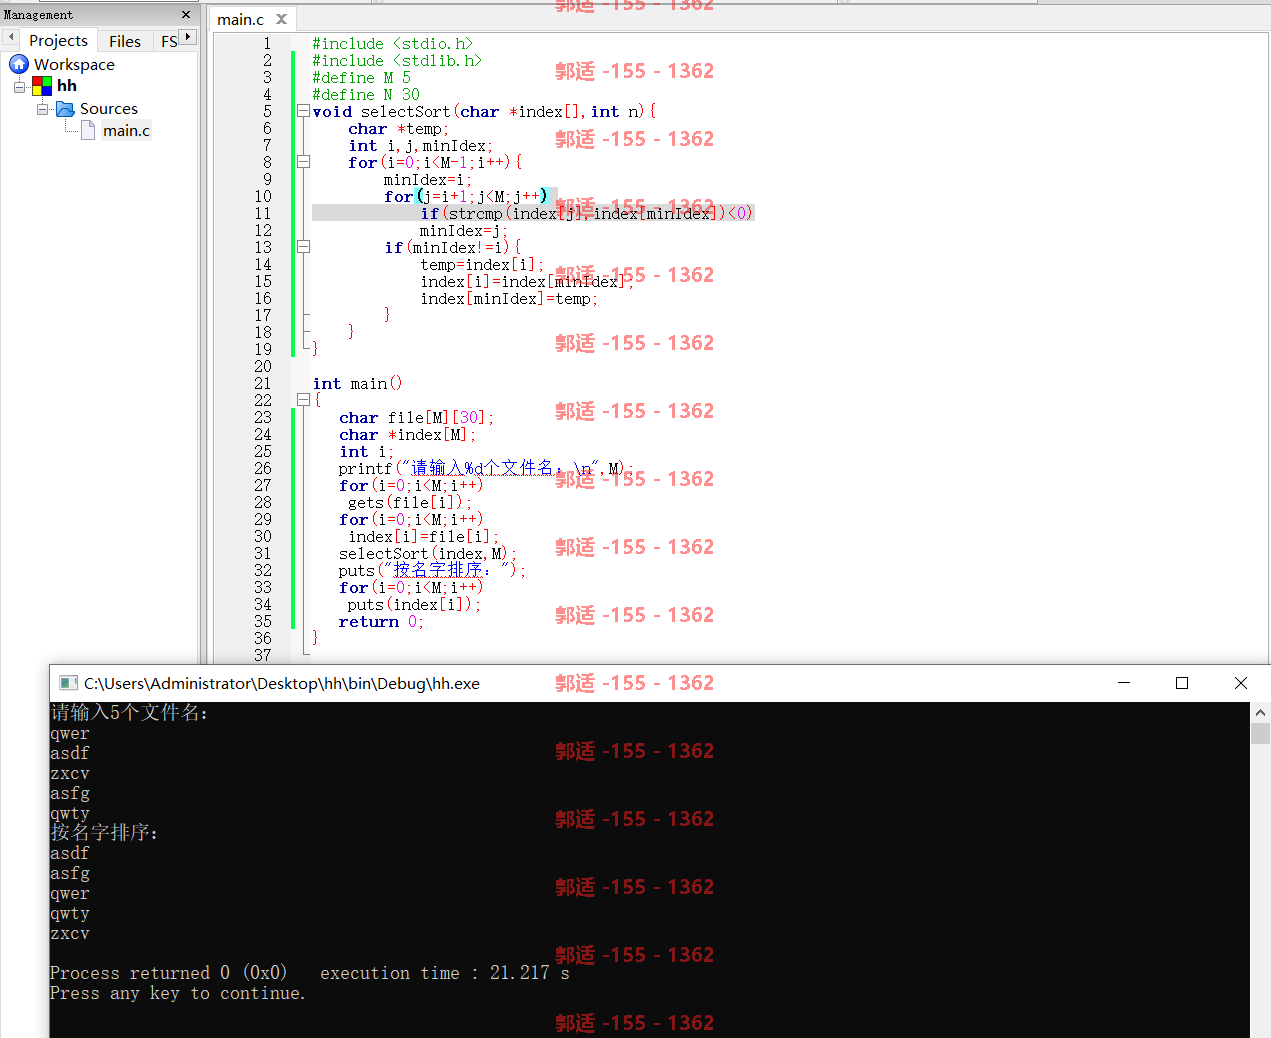The height and width of the screenshot is (1038, 1271).
Task: Click the 'index[minIdex]=temp;' statement
Action: tap(509, 298)
